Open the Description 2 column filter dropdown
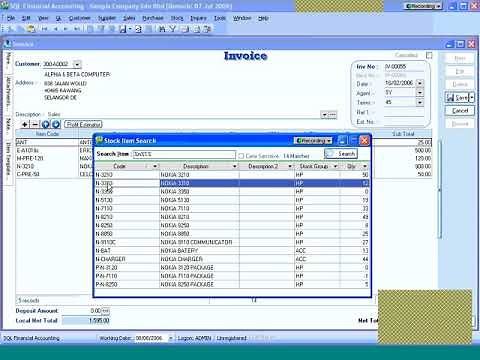 (290, 166)
